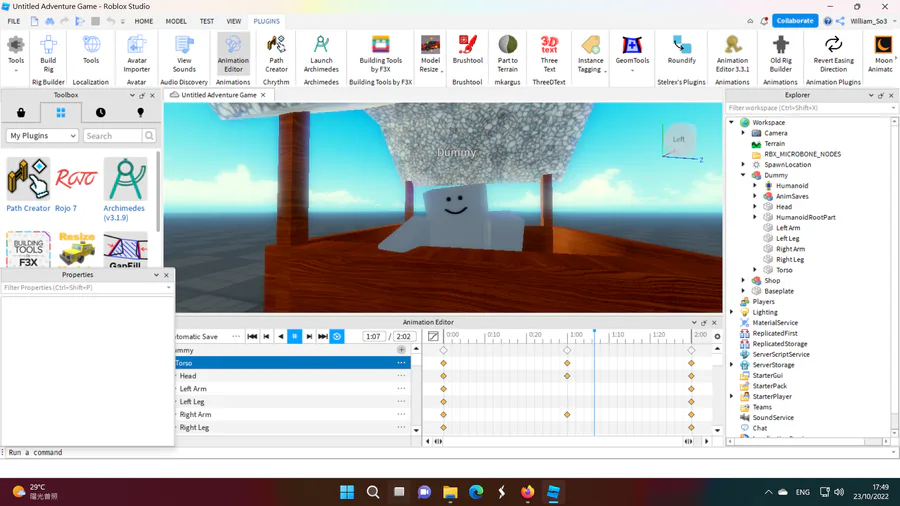Open Torso track options menu
Image resolution: width=900 pixels, height=506 pixels.
click(401, 363)
